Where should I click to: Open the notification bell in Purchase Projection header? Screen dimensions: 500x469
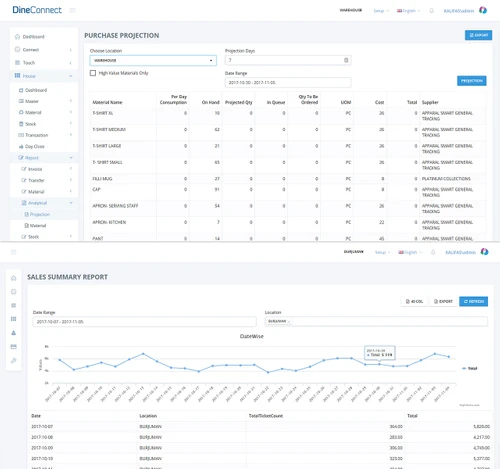(431, 11)
